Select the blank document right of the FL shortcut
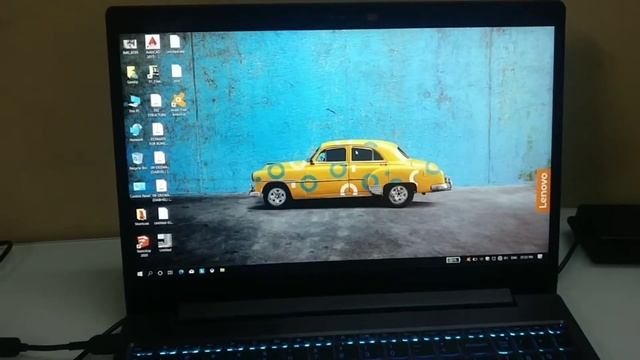Image resolution: width=640 pixels, height=360 pixels. tap(176, 73)
